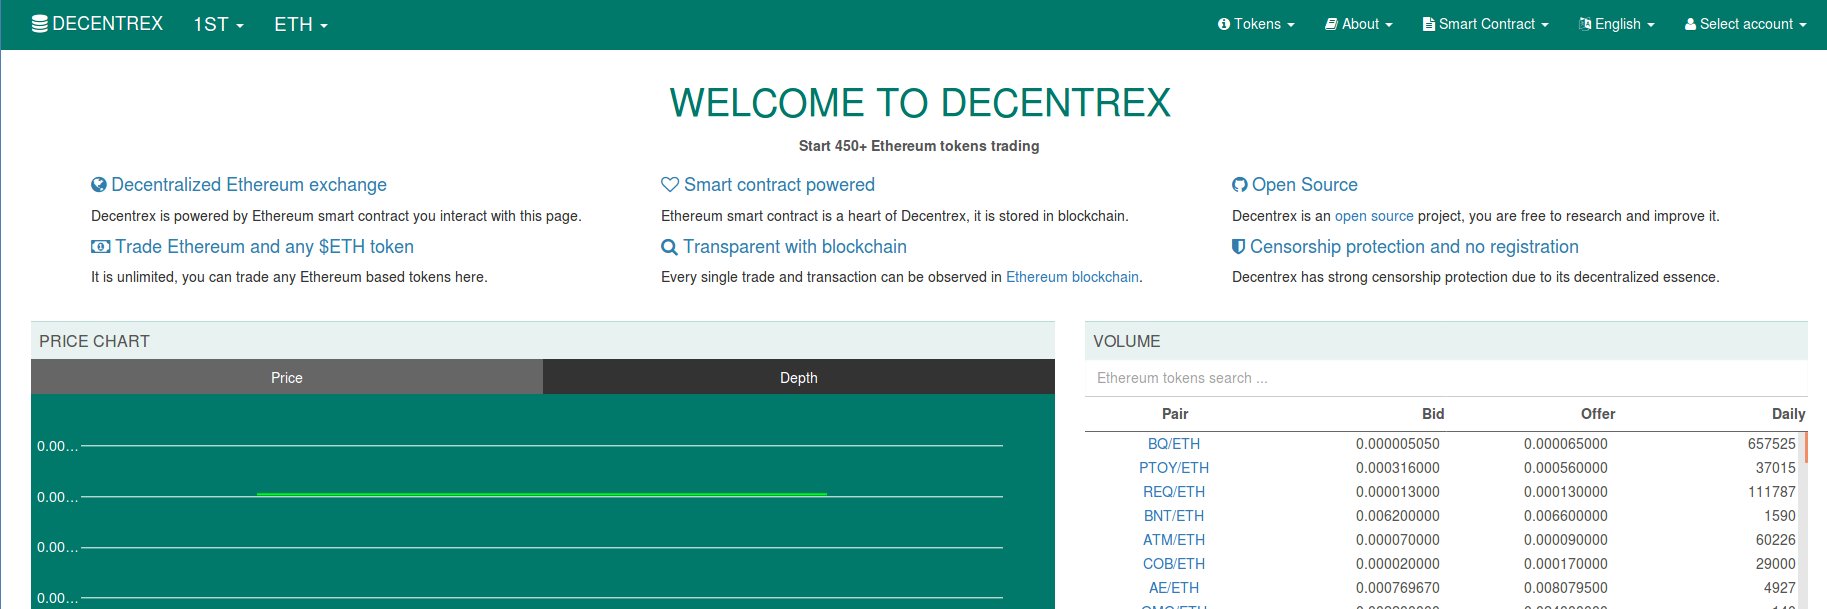Expand the Smart Contract menu
This screenshot has height=609, width=1827.
pos(1486,24)
